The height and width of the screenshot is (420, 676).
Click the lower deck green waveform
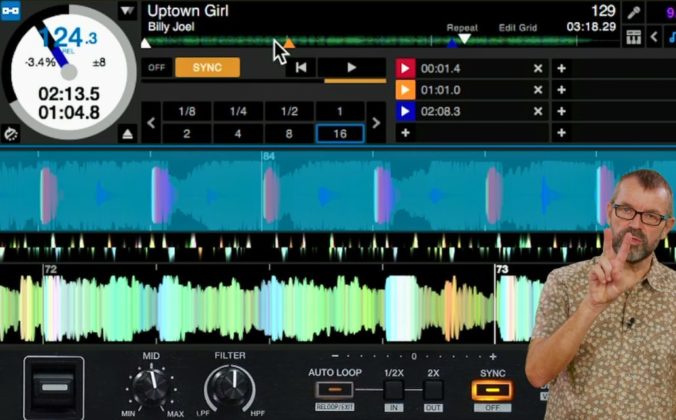[267, 304]
